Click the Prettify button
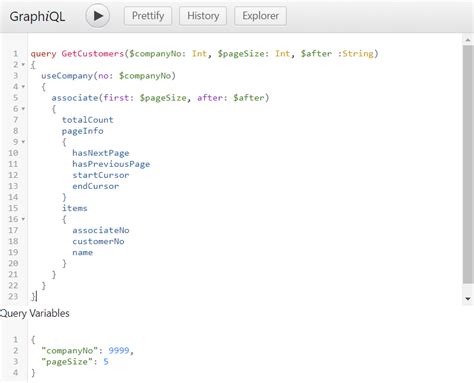Image resolution: width=474 pixels, height=383 pixels. click(x=148, y=16)
